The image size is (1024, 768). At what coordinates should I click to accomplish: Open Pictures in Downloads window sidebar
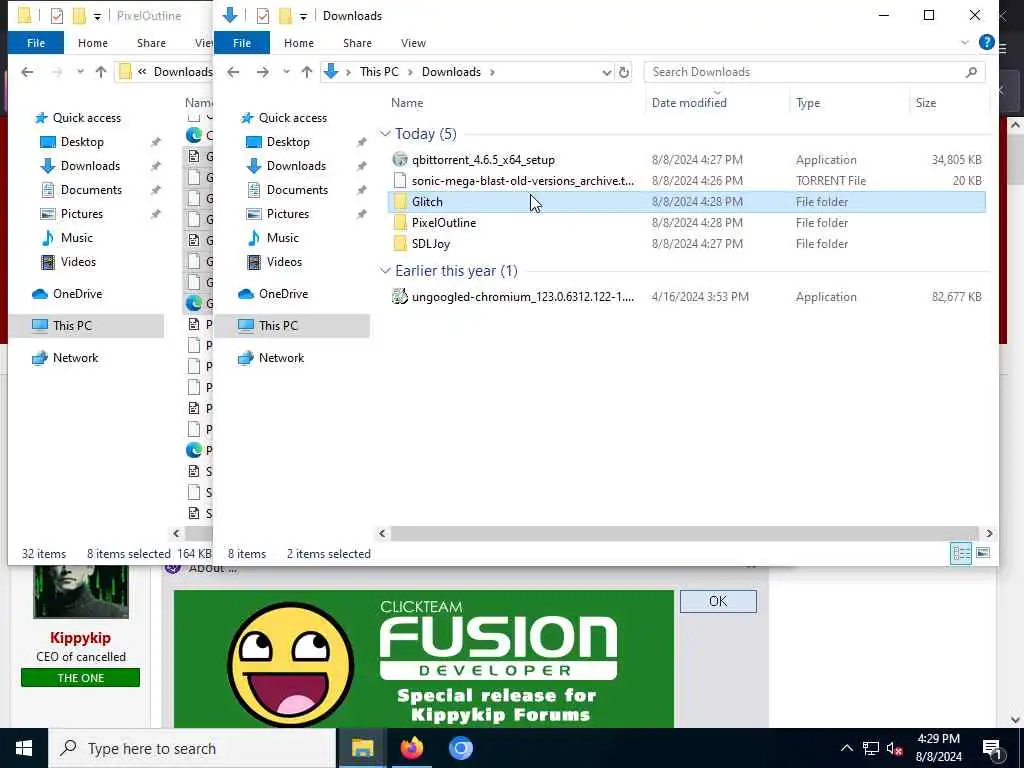pyautogui.click(x=287, y=214)
